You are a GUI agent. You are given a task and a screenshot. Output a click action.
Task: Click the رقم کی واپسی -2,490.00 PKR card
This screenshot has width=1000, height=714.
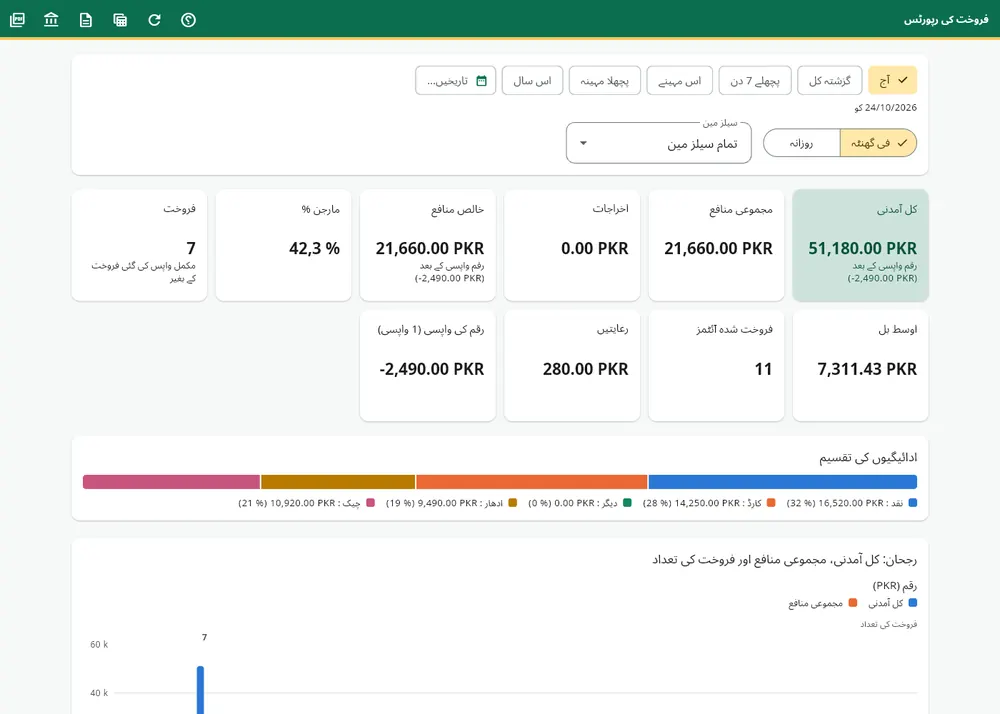click(428, 365)
